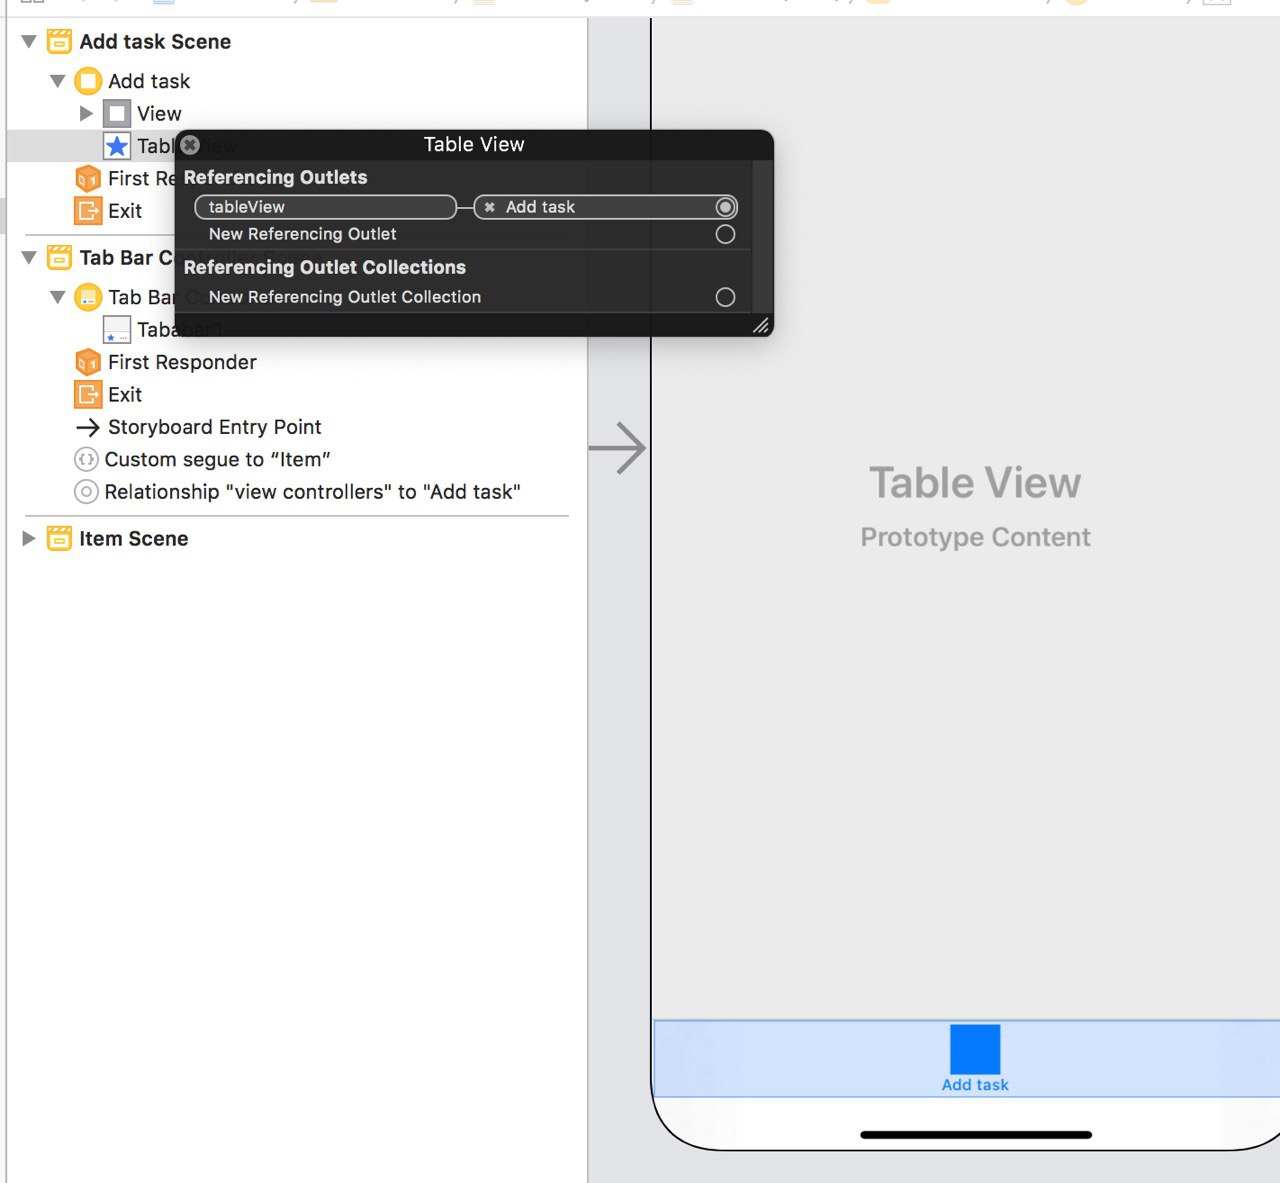
Task: Close the Table View connections popup
Action: pyautogui.click(x=190, y=145)
